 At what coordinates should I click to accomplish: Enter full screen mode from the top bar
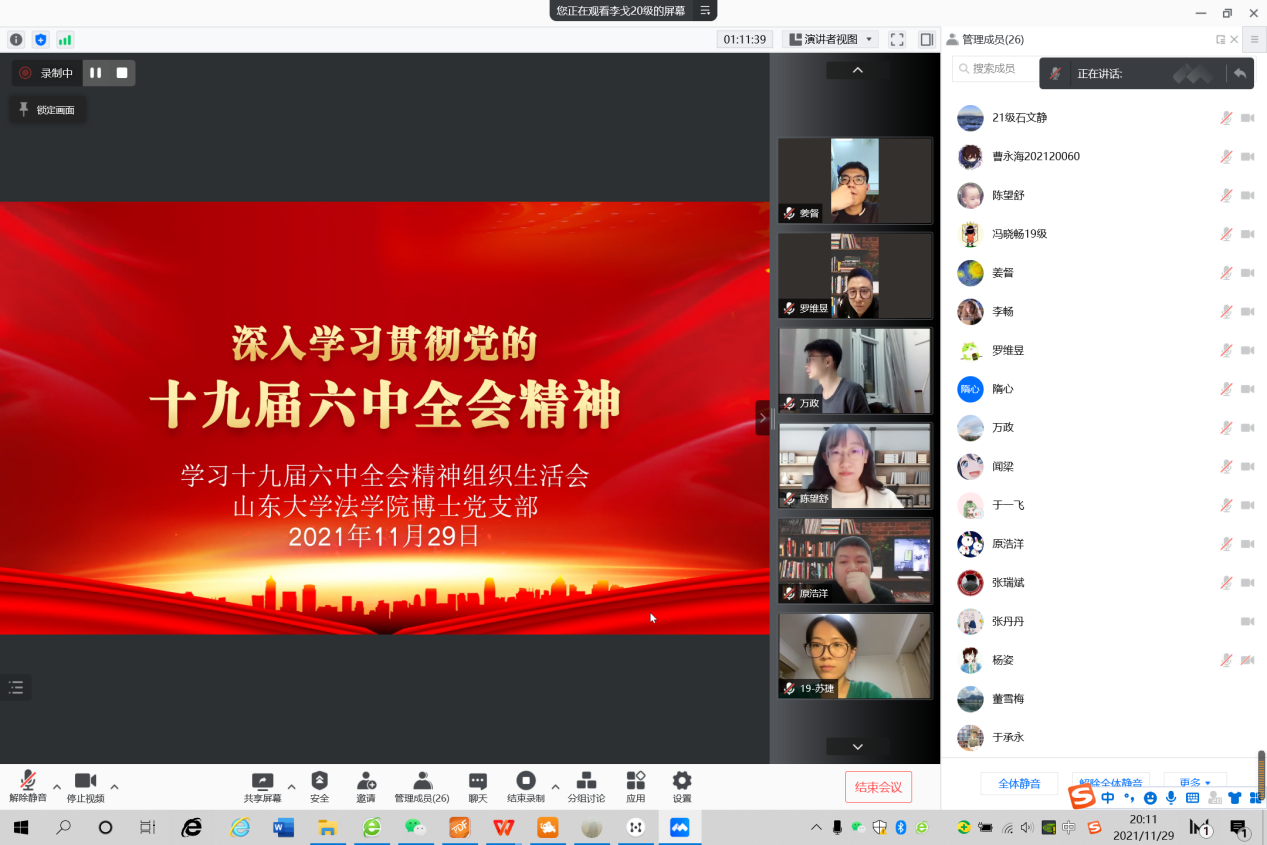897,39
